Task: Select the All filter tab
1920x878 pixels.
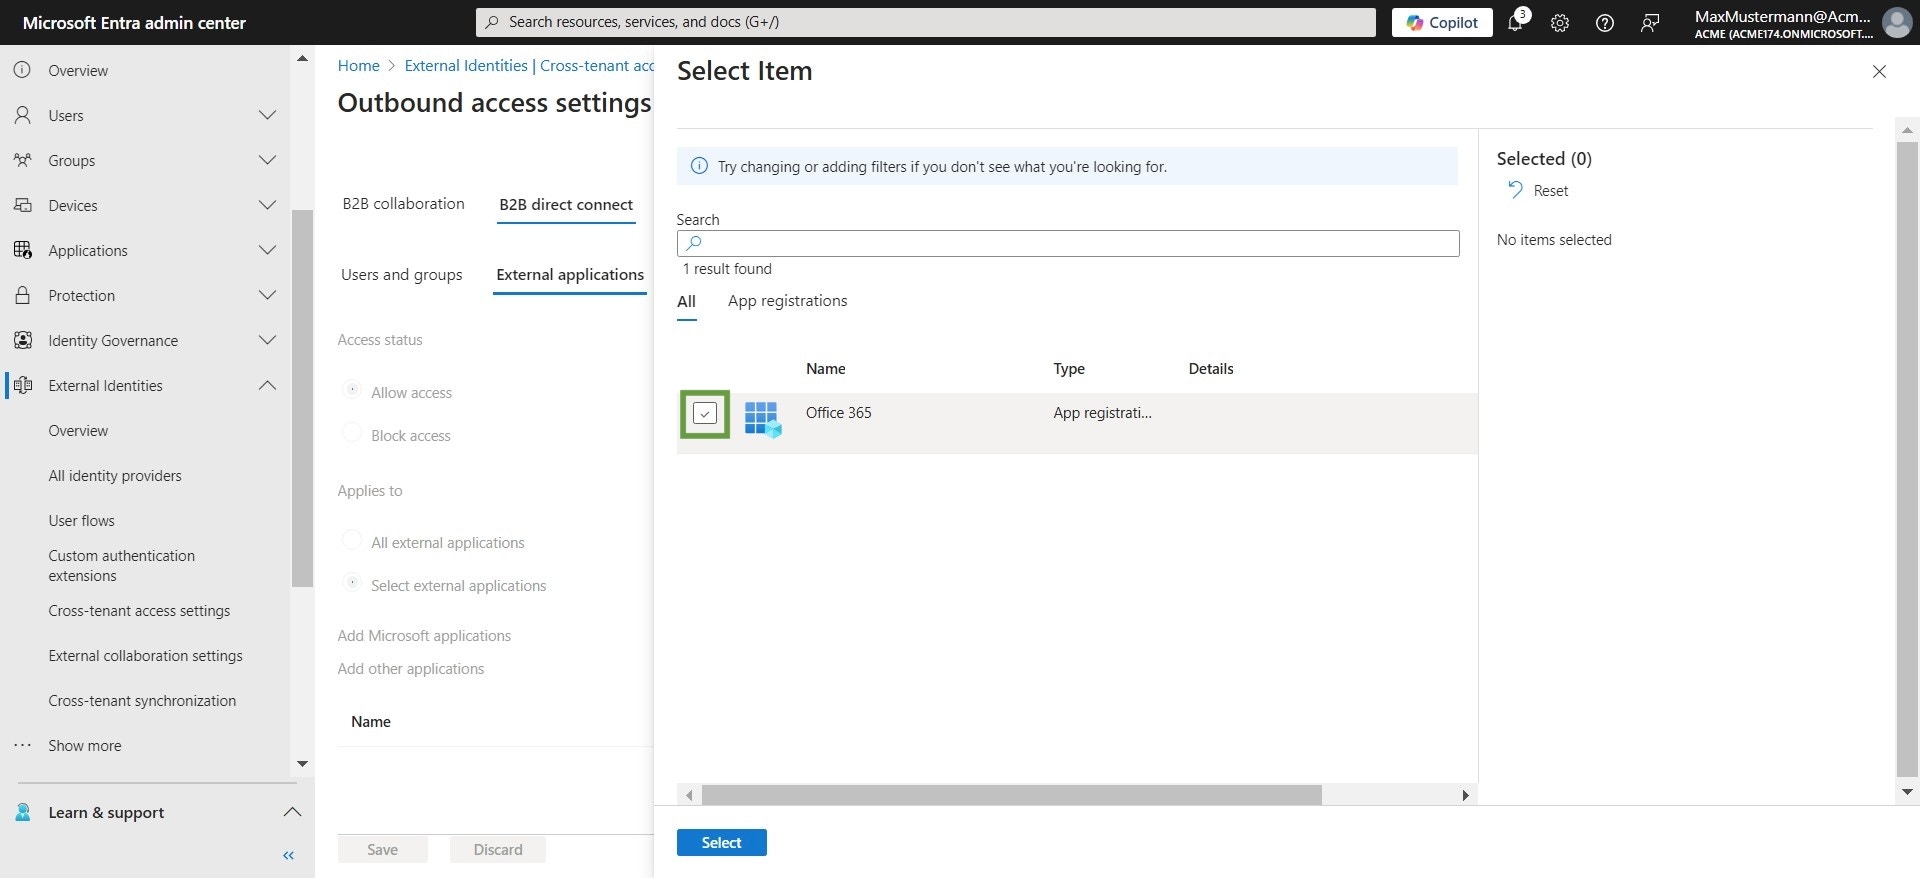Action: (686, 302)
